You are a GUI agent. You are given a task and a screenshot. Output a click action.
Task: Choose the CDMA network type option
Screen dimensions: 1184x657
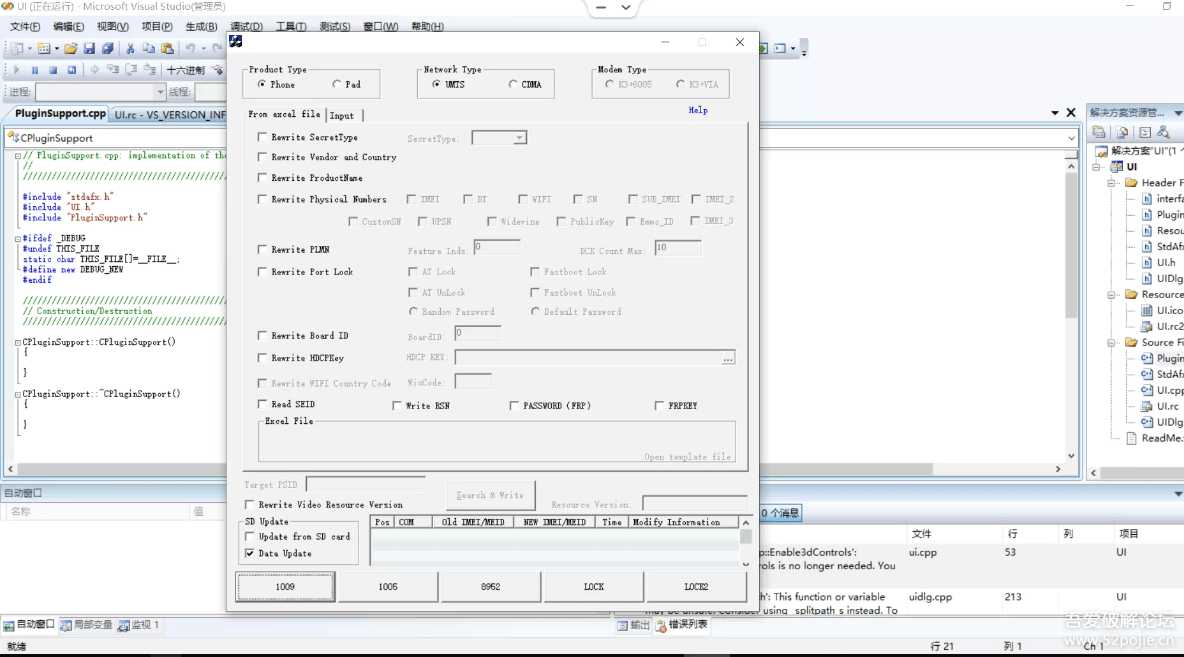(513, 85)
